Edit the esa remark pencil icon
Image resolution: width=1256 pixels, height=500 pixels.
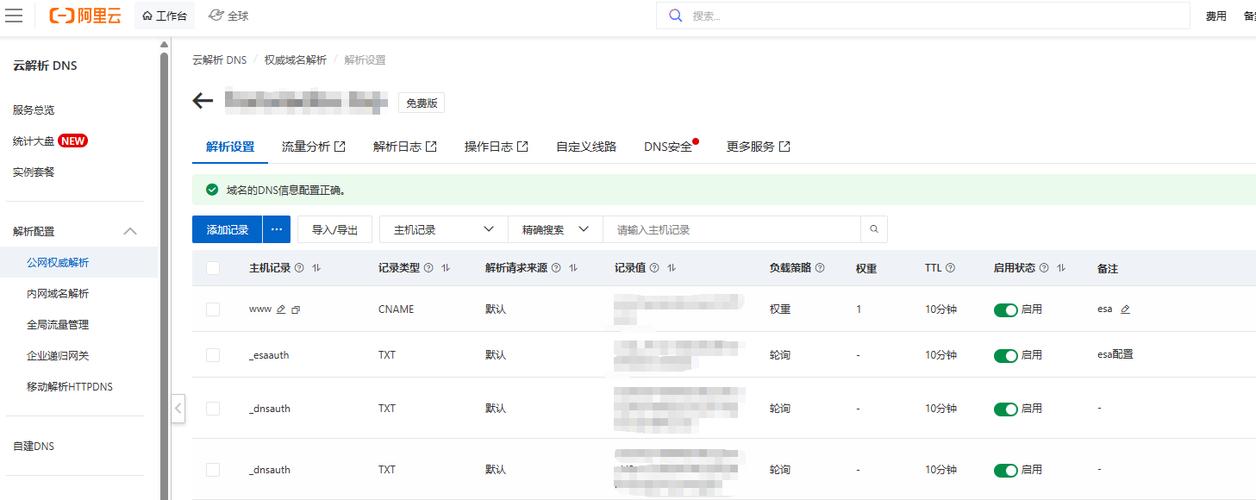[1125, 309]
